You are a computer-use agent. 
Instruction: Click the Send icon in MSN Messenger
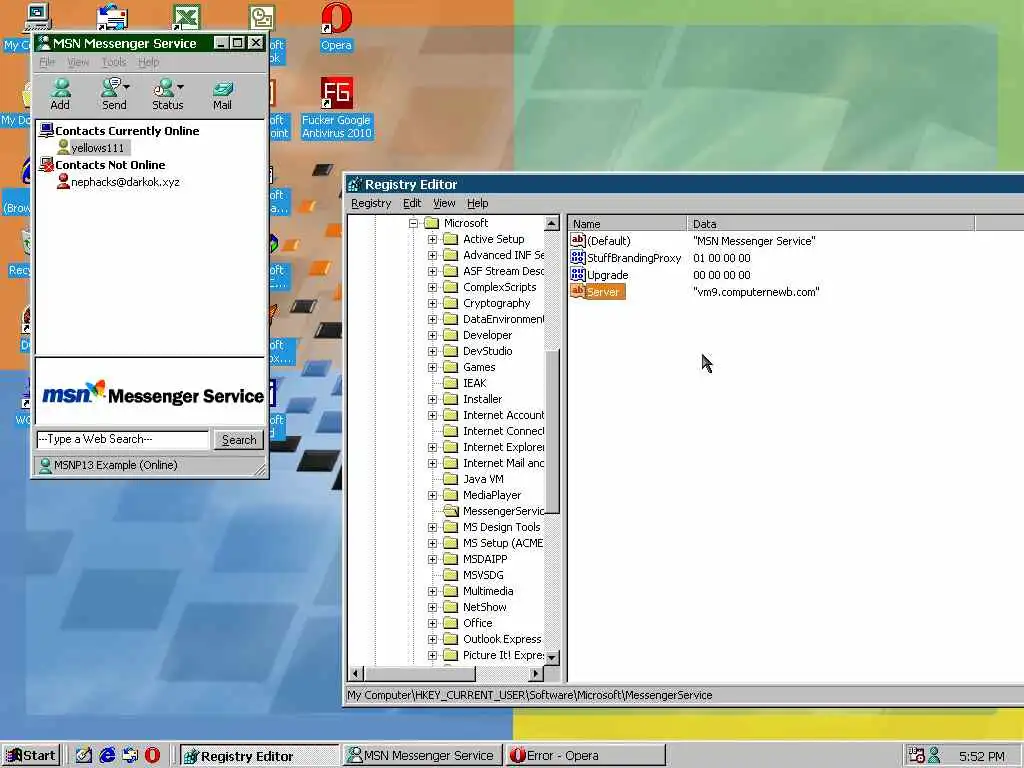click(114, 94)
